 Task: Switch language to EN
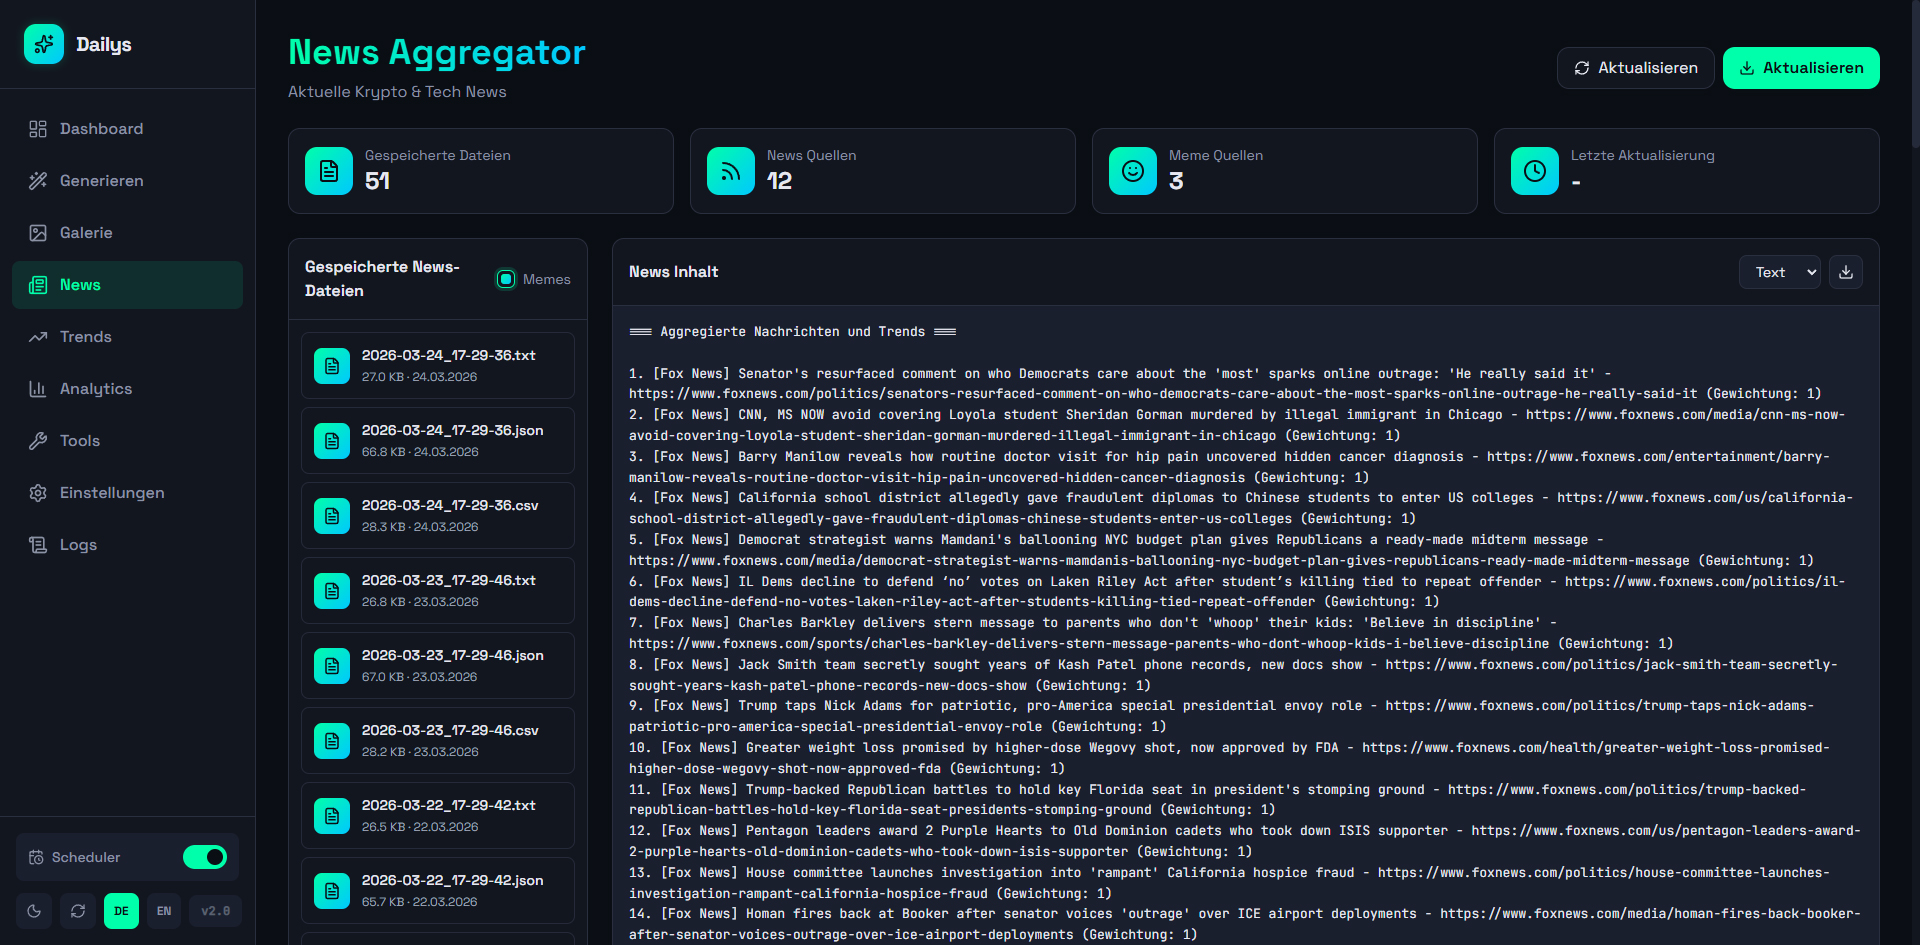pyautogui.click(x=164, y=911)
